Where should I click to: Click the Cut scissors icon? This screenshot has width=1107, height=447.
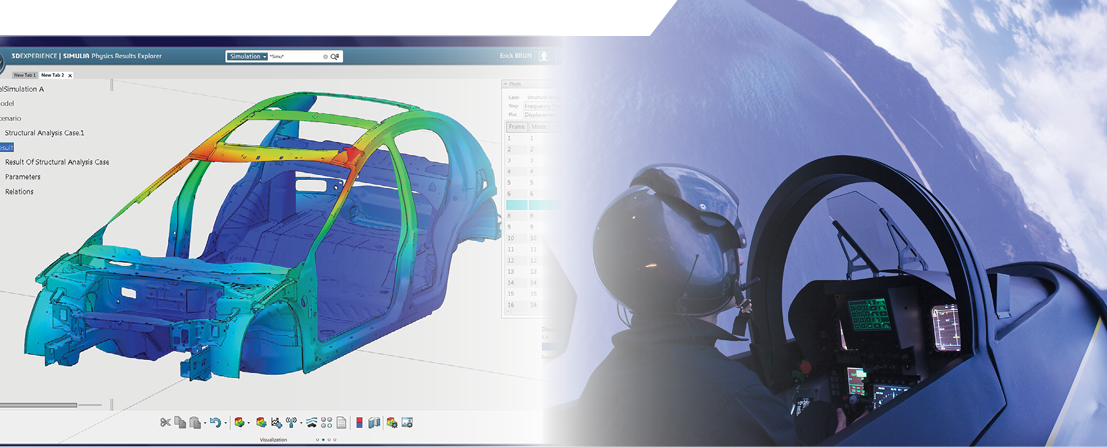tap(165, 422)
